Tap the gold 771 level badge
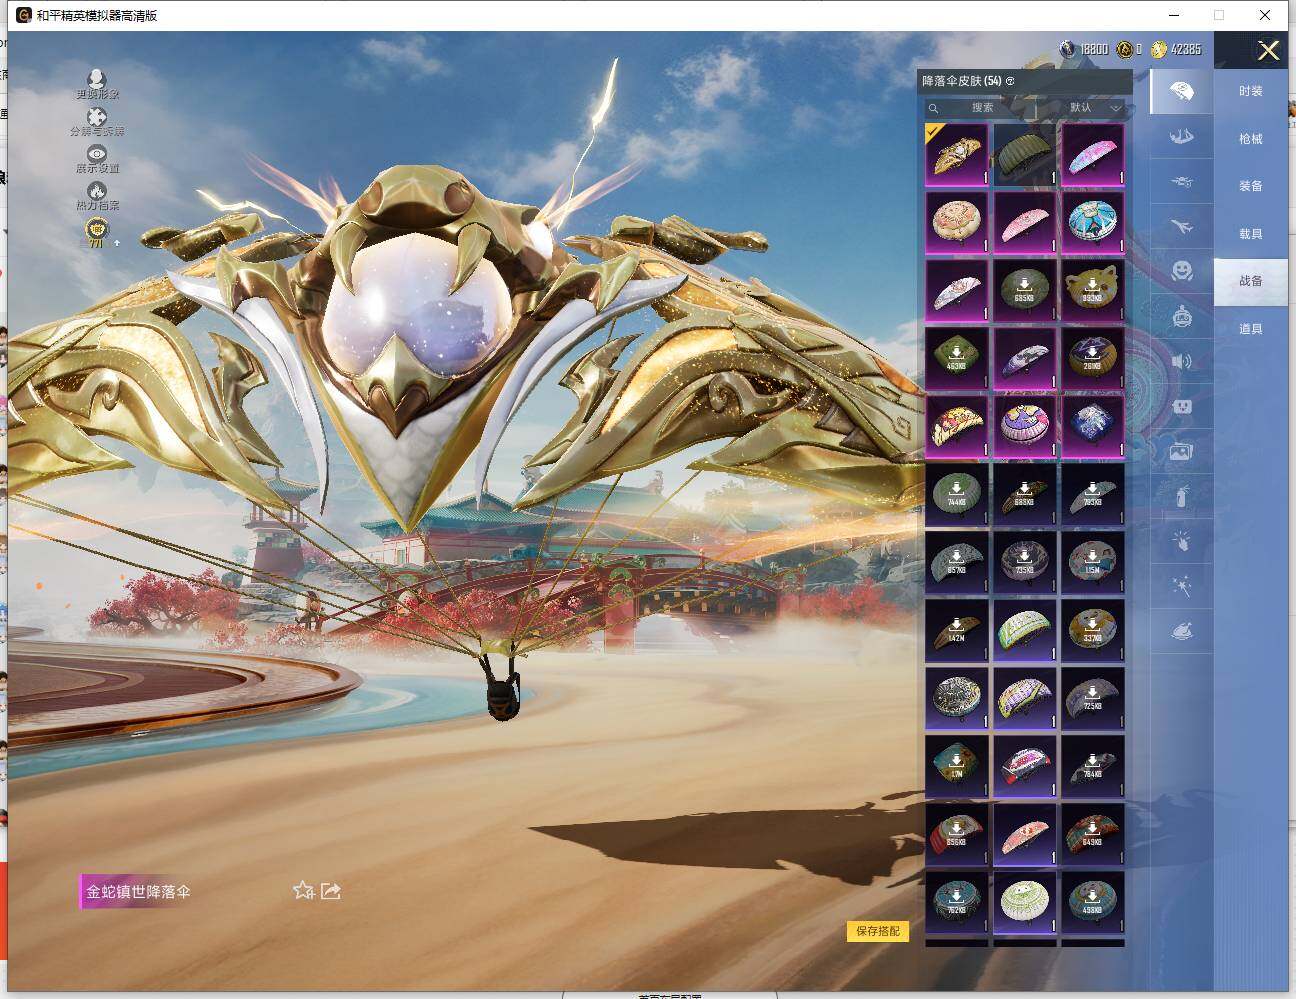Image resolution: width=1296 pixels, height=999 pixels. click(x=97, y=233)
